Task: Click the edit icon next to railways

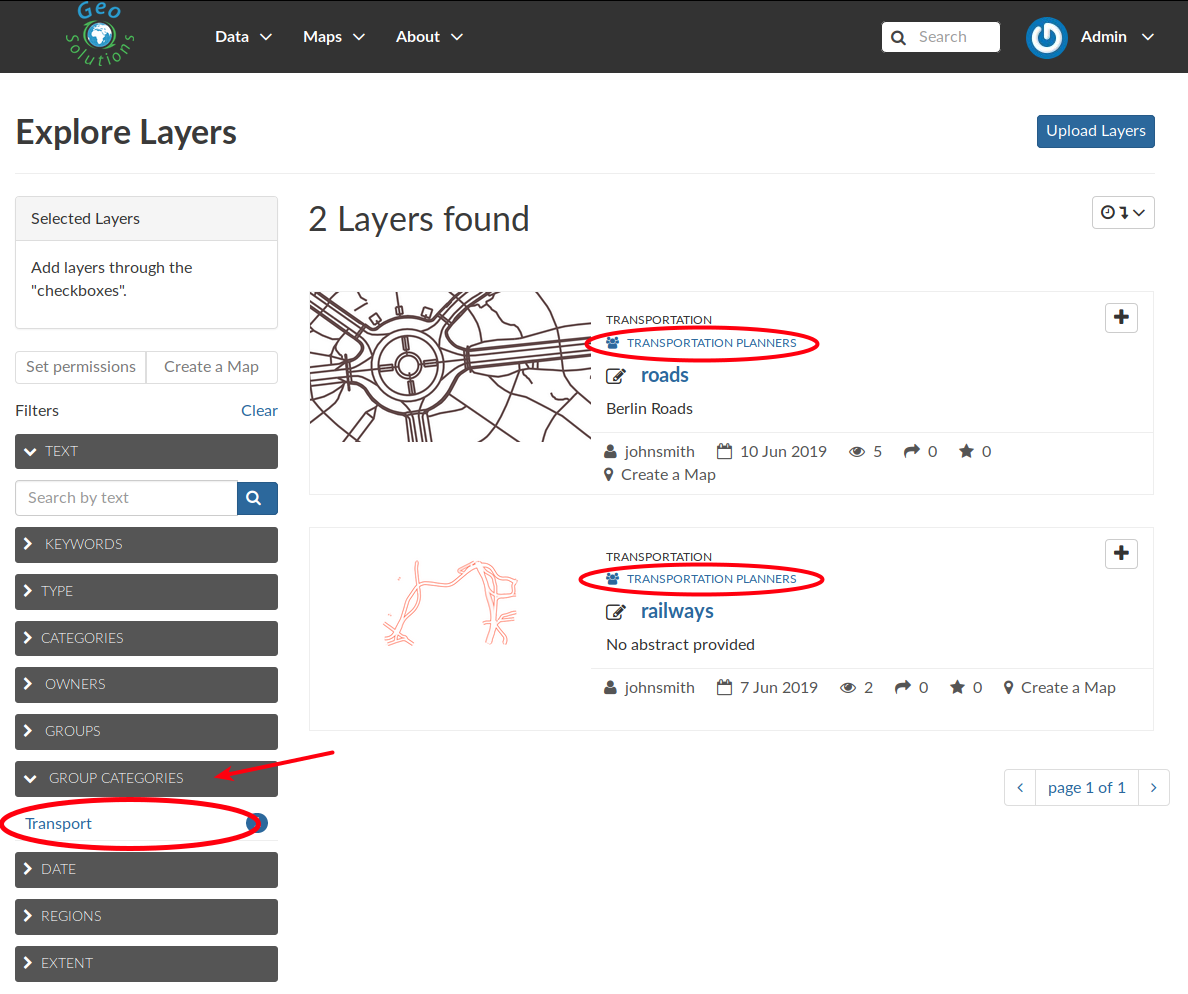Action: click(x=616, y=612)
